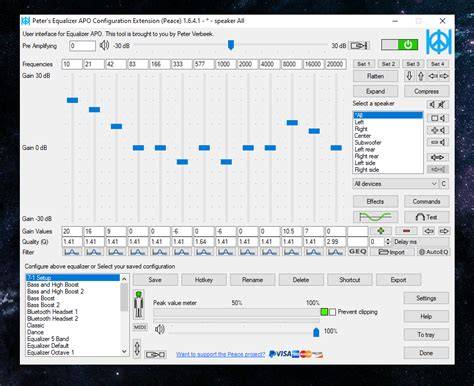This screenshot has height=386, width=474.
Task: Click the volume speaker icon beside the 100% slider
Action: coord(160,330)
